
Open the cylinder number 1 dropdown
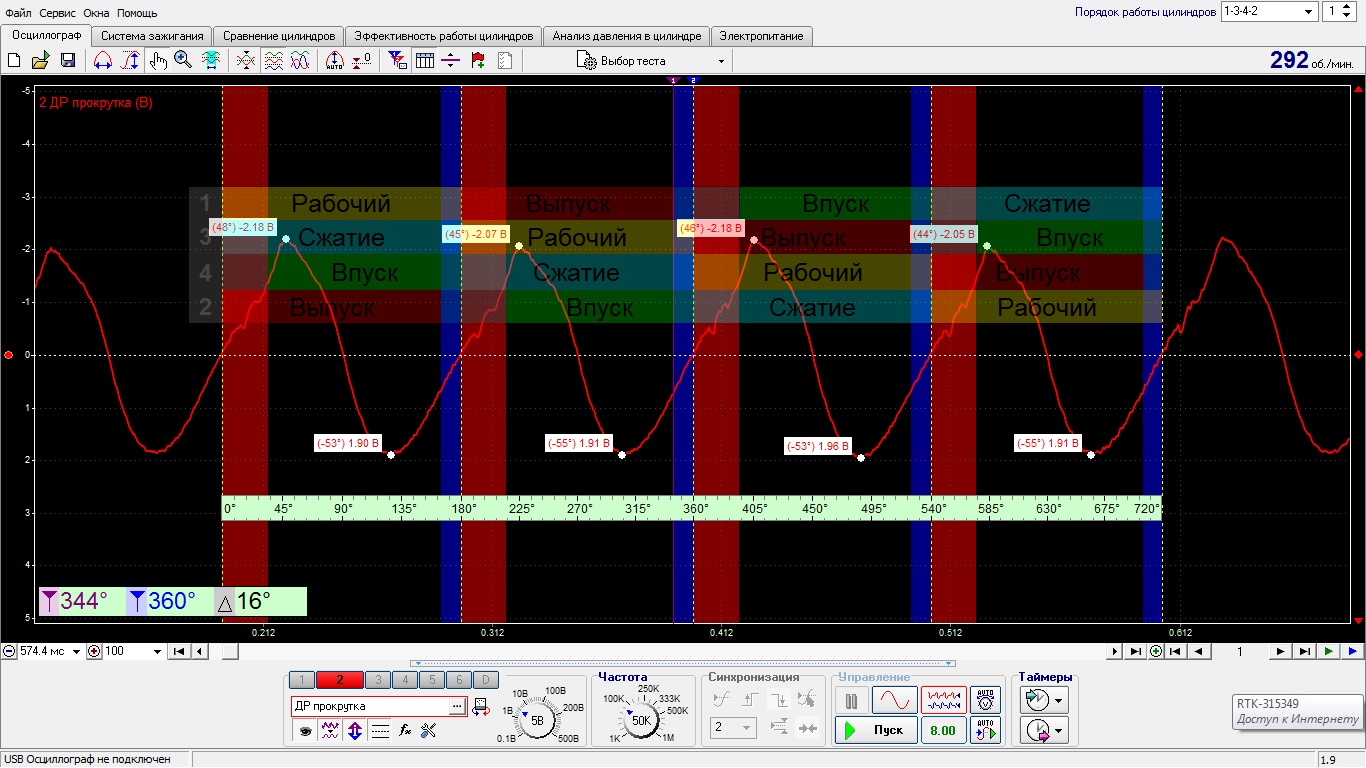click(x=1337, y=12)
